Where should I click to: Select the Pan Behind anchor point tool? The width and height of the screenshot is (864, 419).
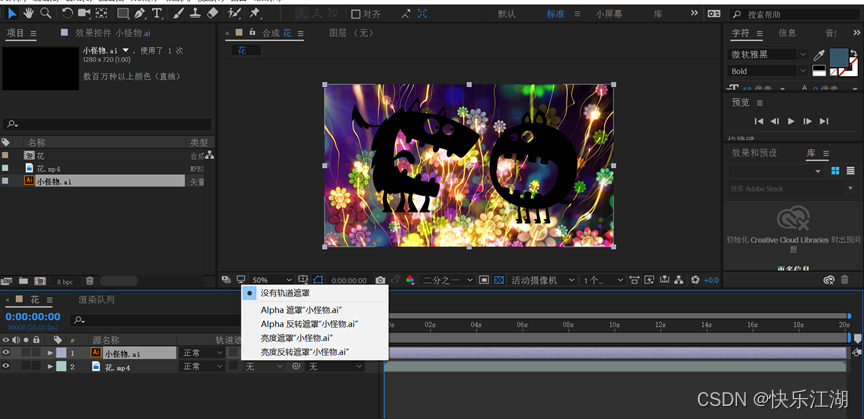(x=102, y=13)
